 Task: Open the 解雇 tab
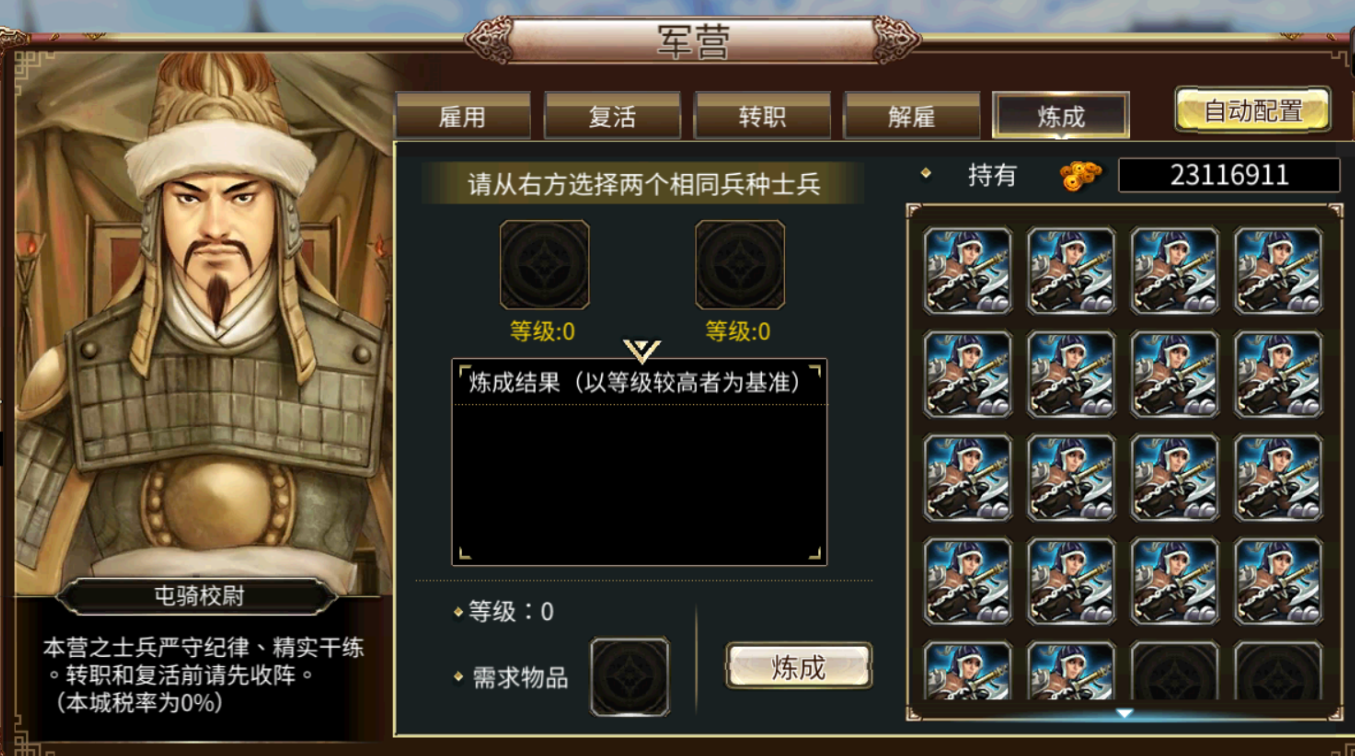click(912, 116)
